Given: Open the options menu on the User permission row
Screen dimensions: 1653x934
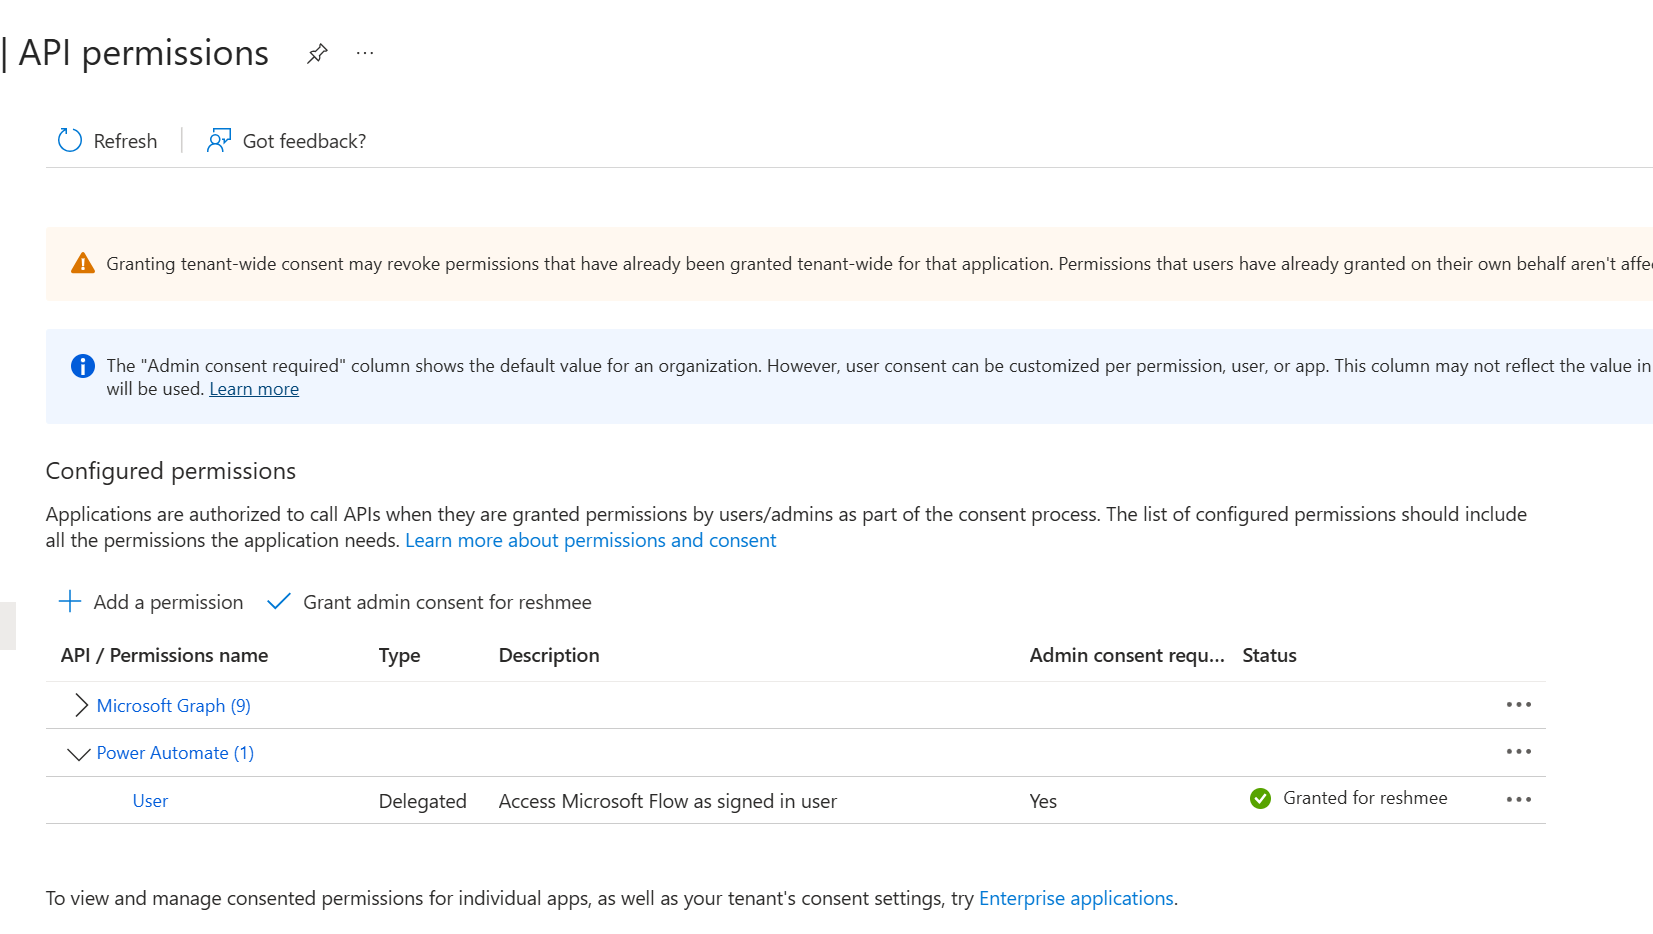Looking at the screenshot, I should point(1518,799).
